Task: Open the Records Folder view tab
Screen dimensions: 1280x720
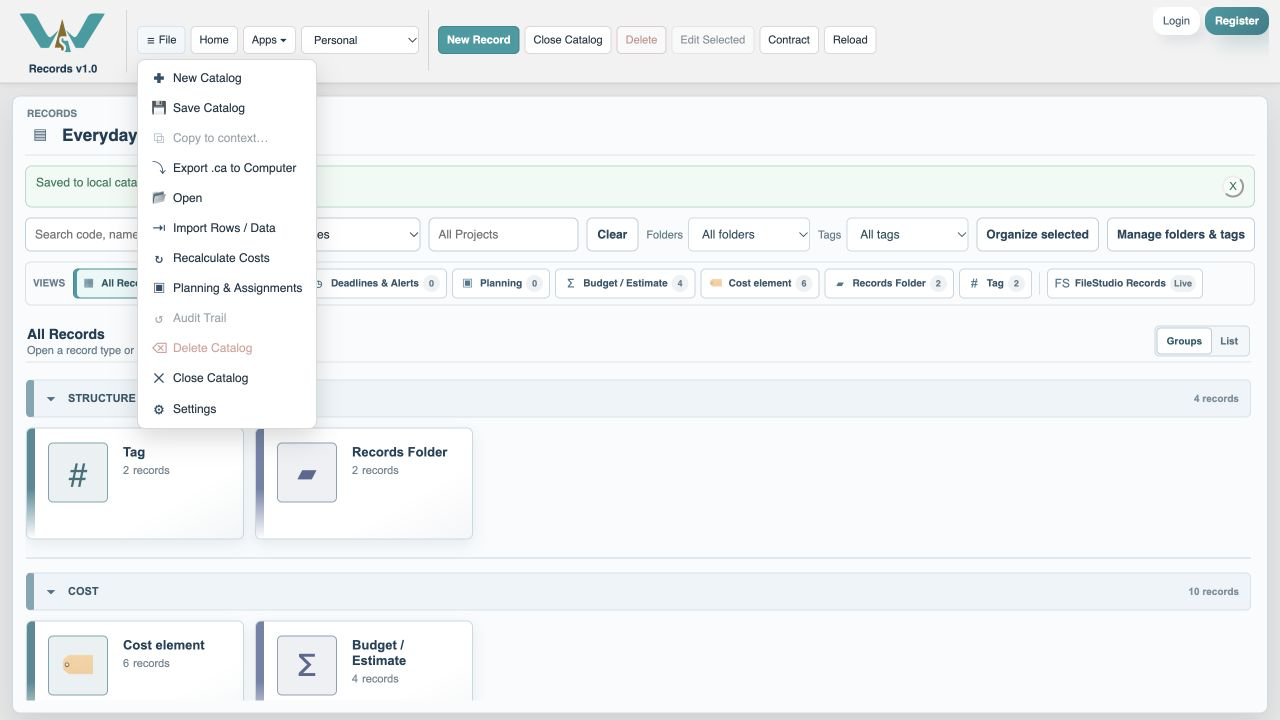Action: pyautogui.click(x=889, y=283)
